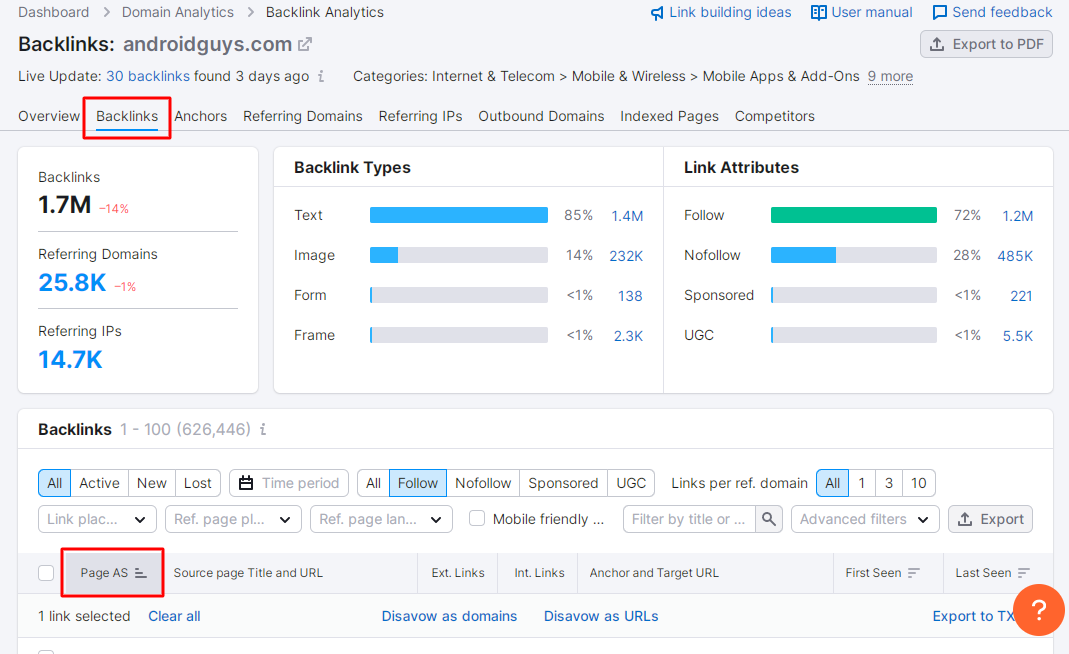Click Disavow as domains
This screenshot has width=1069, height=654.
(449, 616)
